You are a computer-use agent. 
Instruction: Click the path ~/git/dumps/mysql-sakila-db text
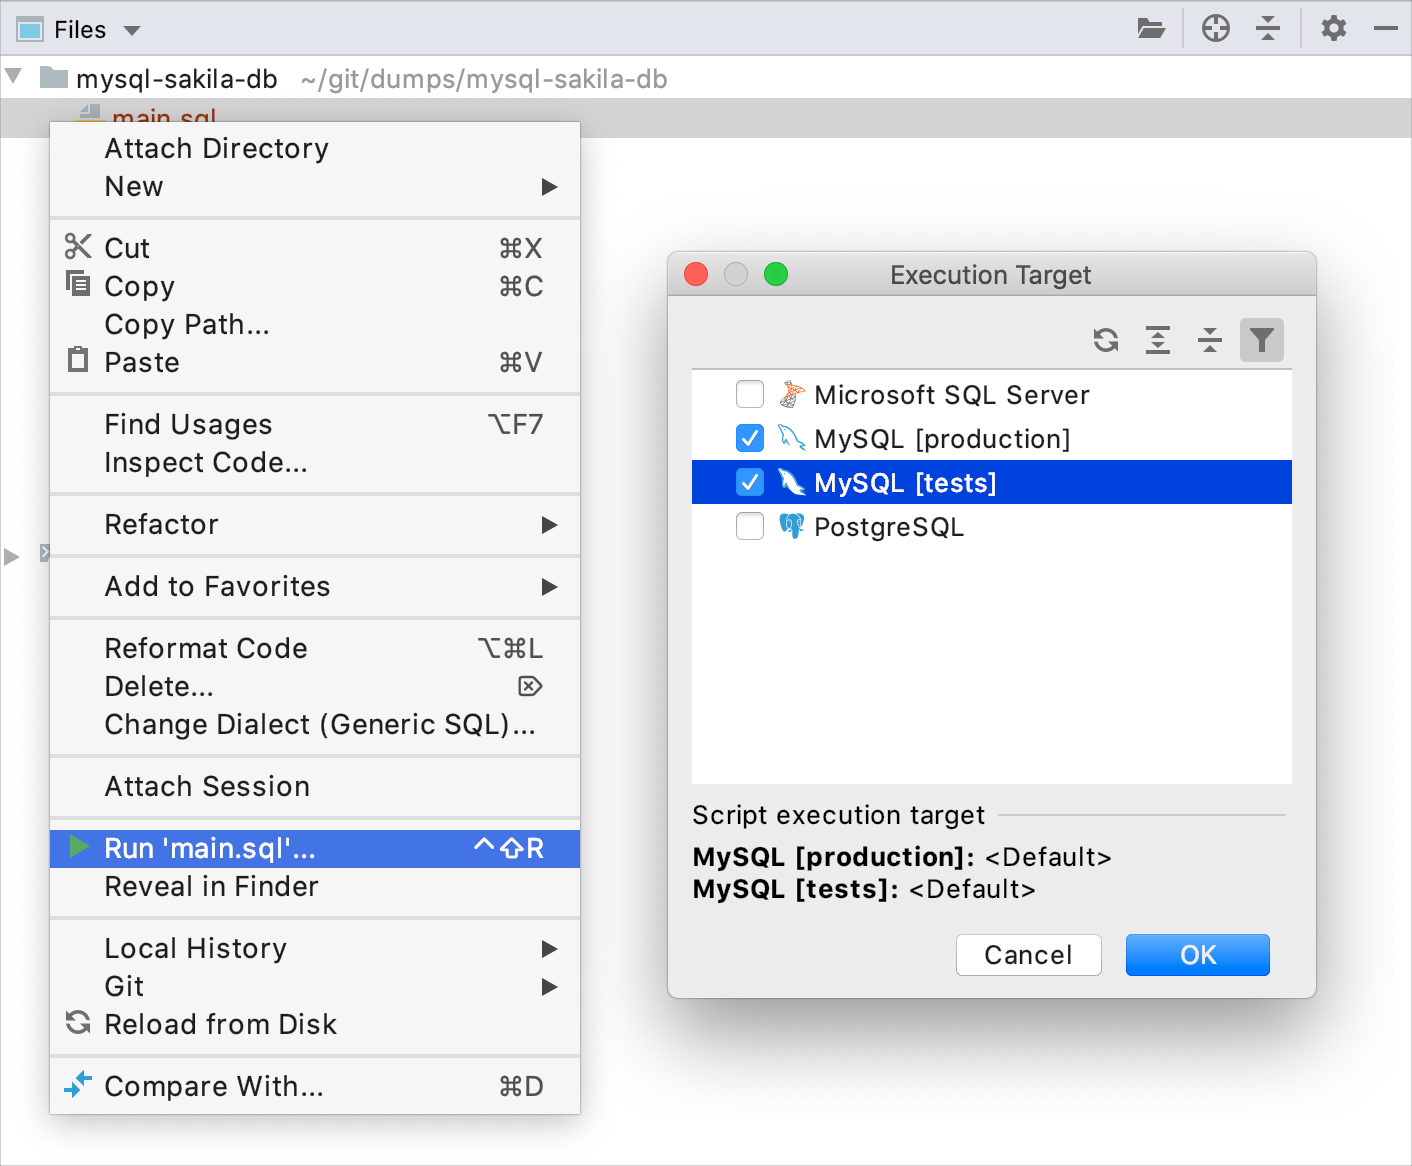point(484,79)
